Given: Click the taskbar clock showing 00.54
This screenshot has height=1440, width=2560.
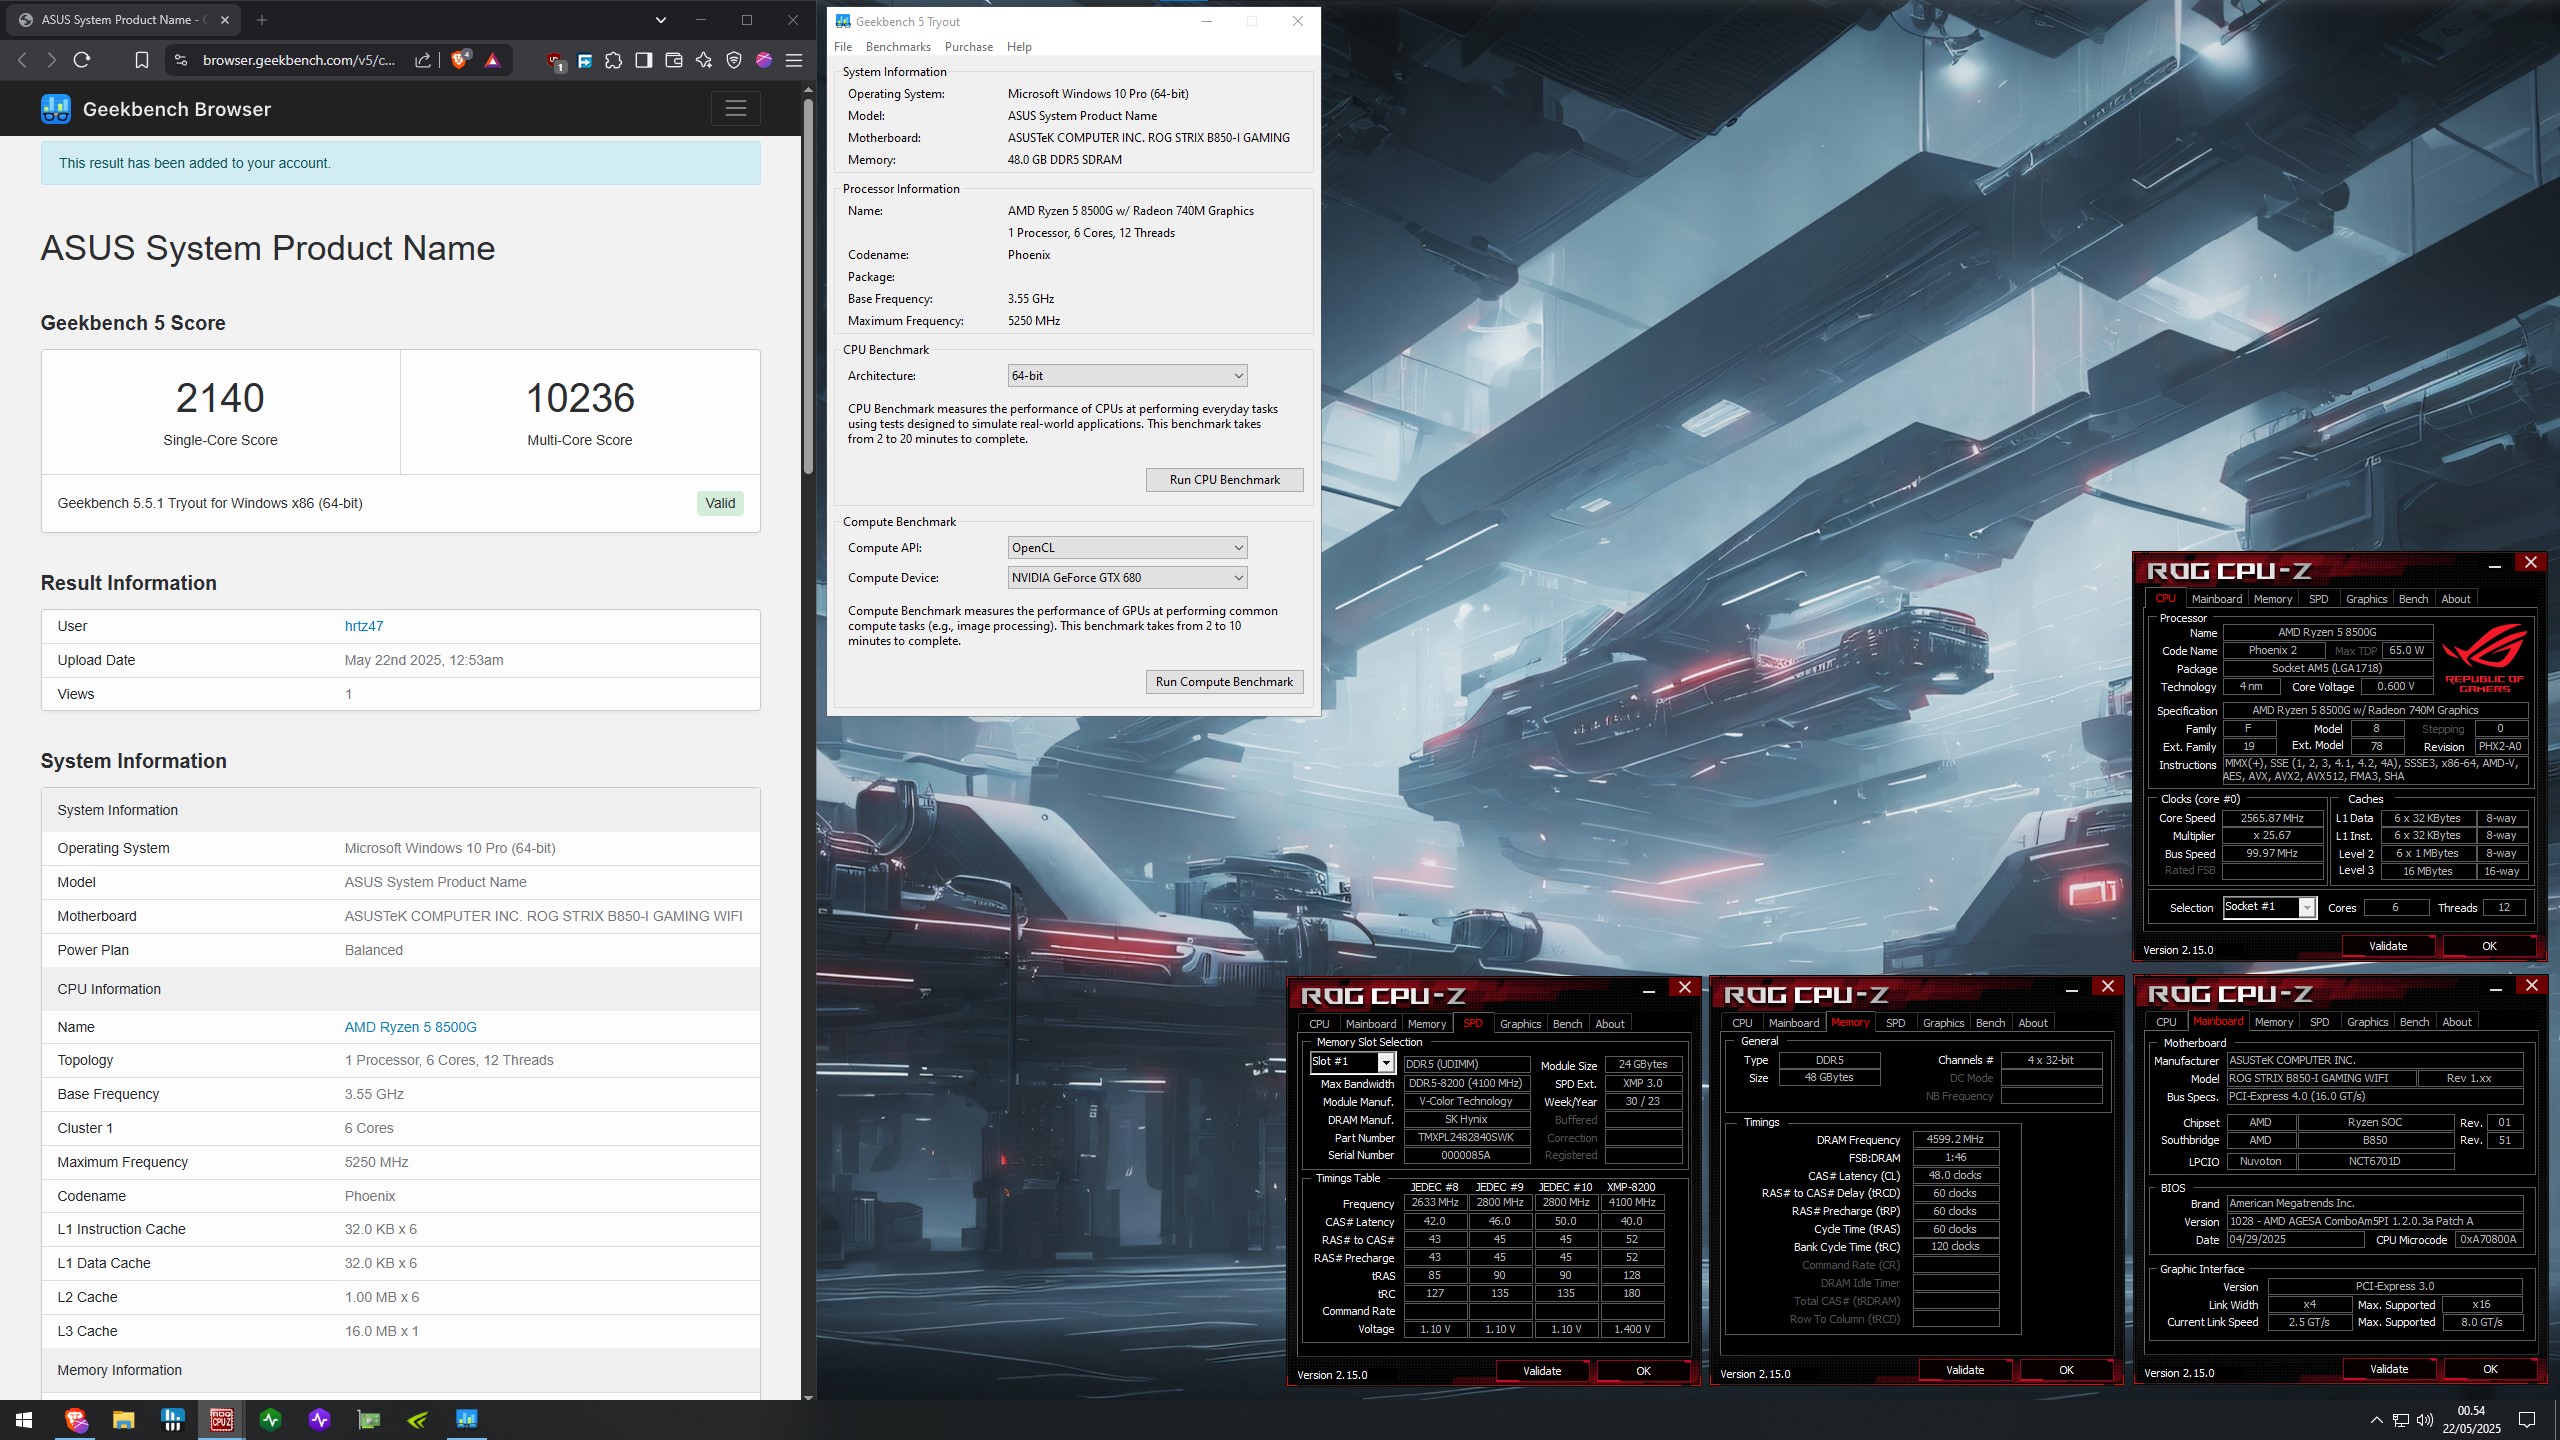Looking at the screenshot, I should 2471,1419.
